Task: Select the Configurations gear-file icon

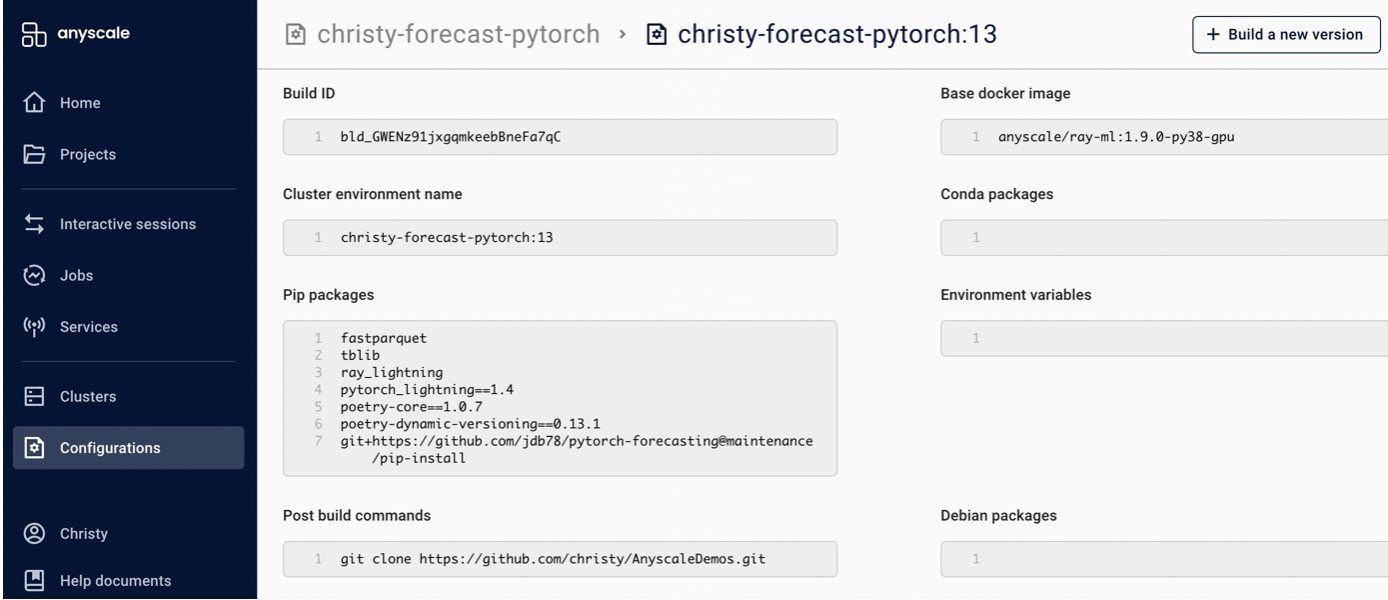Action: 34,448
